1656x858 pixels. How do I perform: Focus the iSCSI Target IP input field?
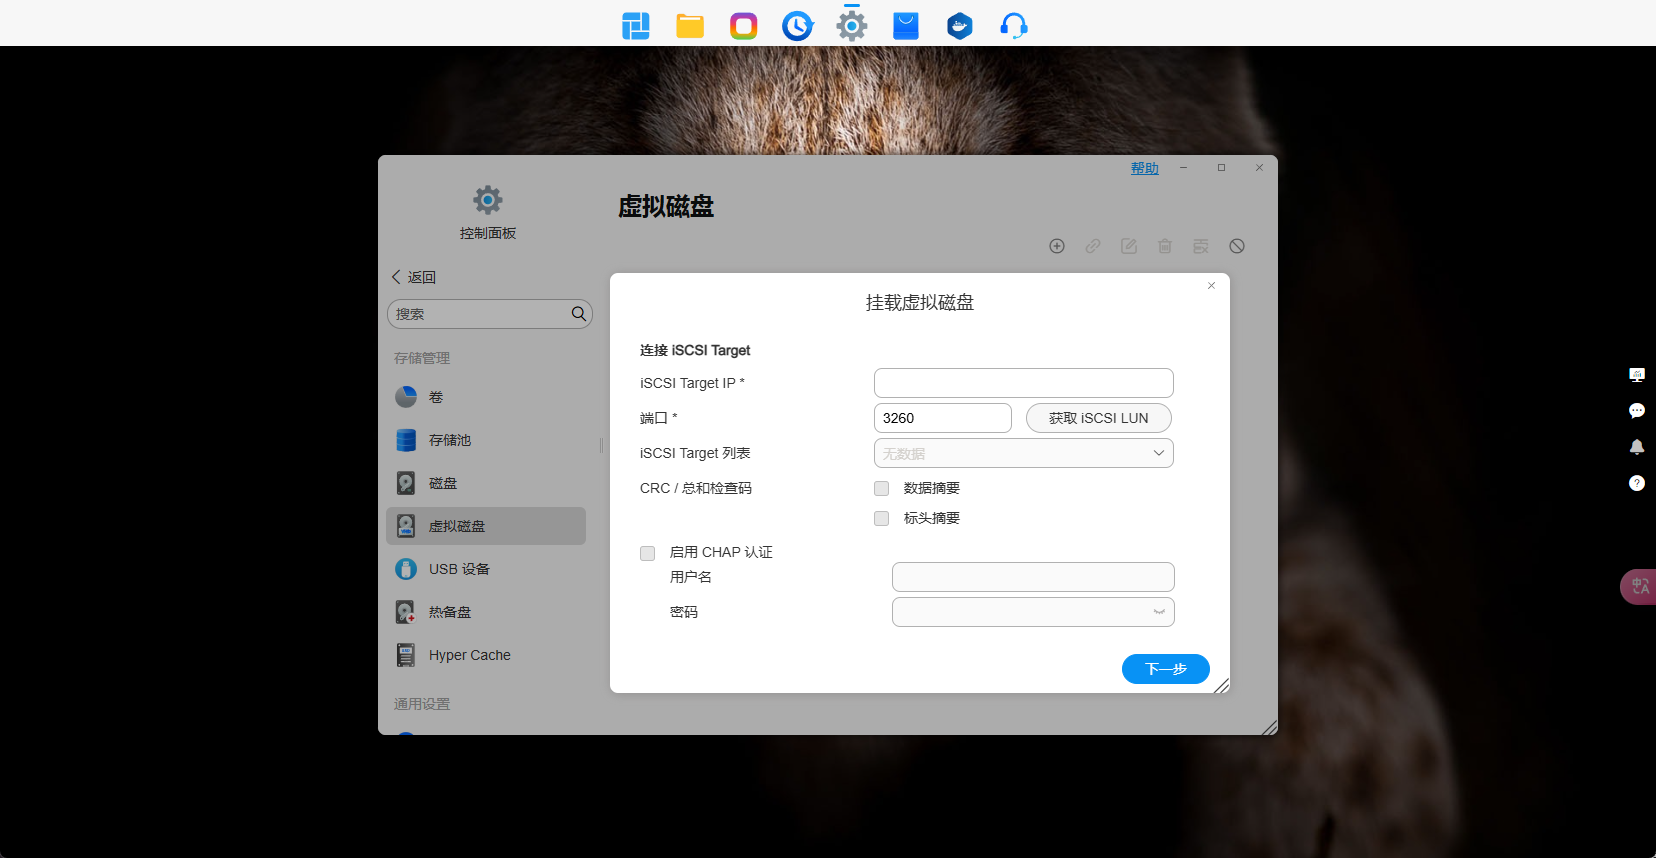pos(1024,383)
